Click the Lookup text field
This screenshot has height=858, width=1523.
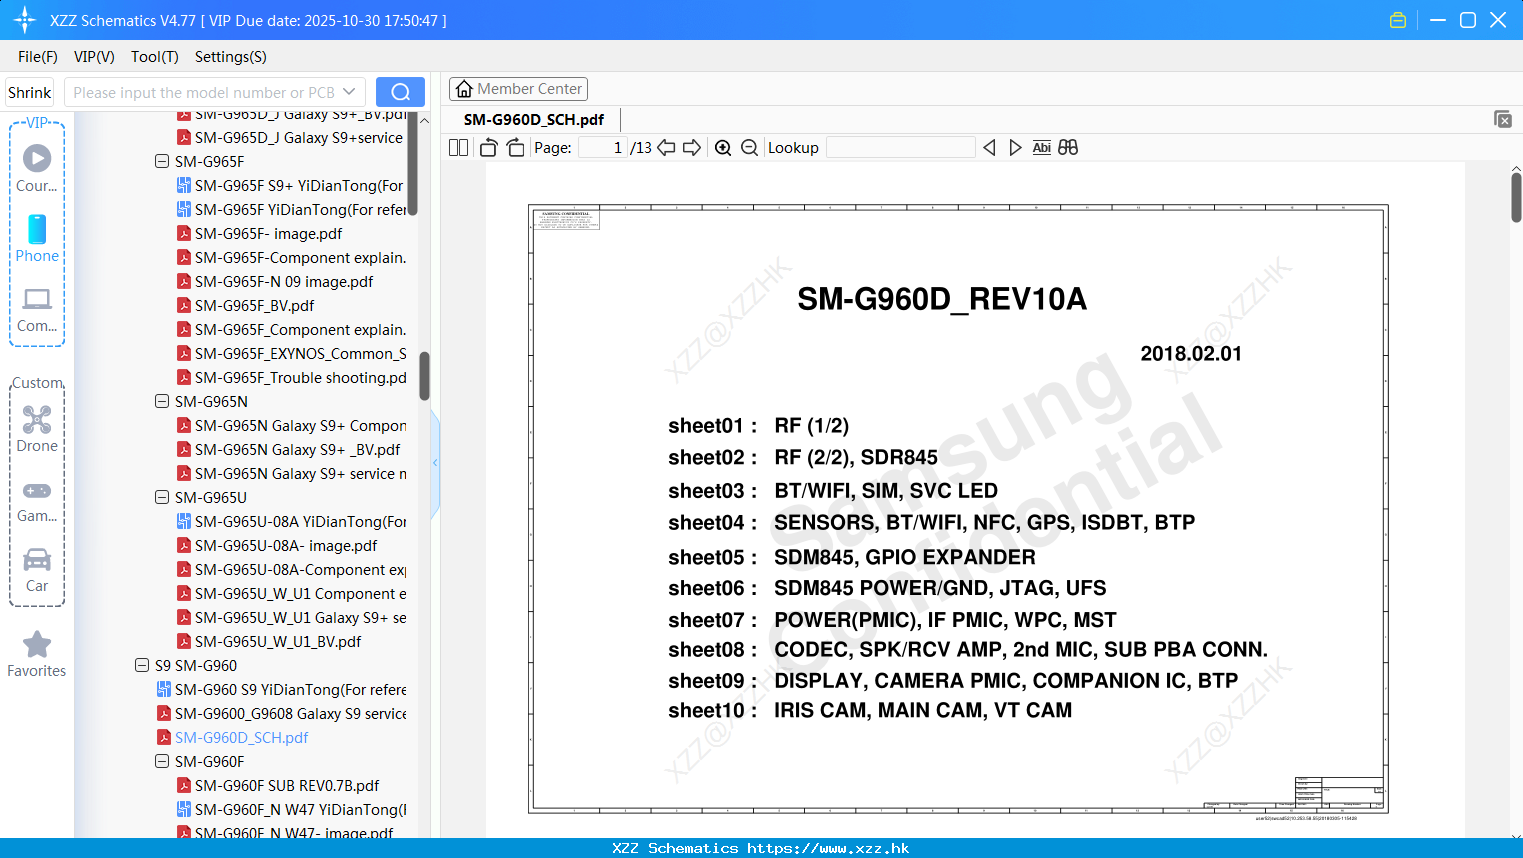900,148
